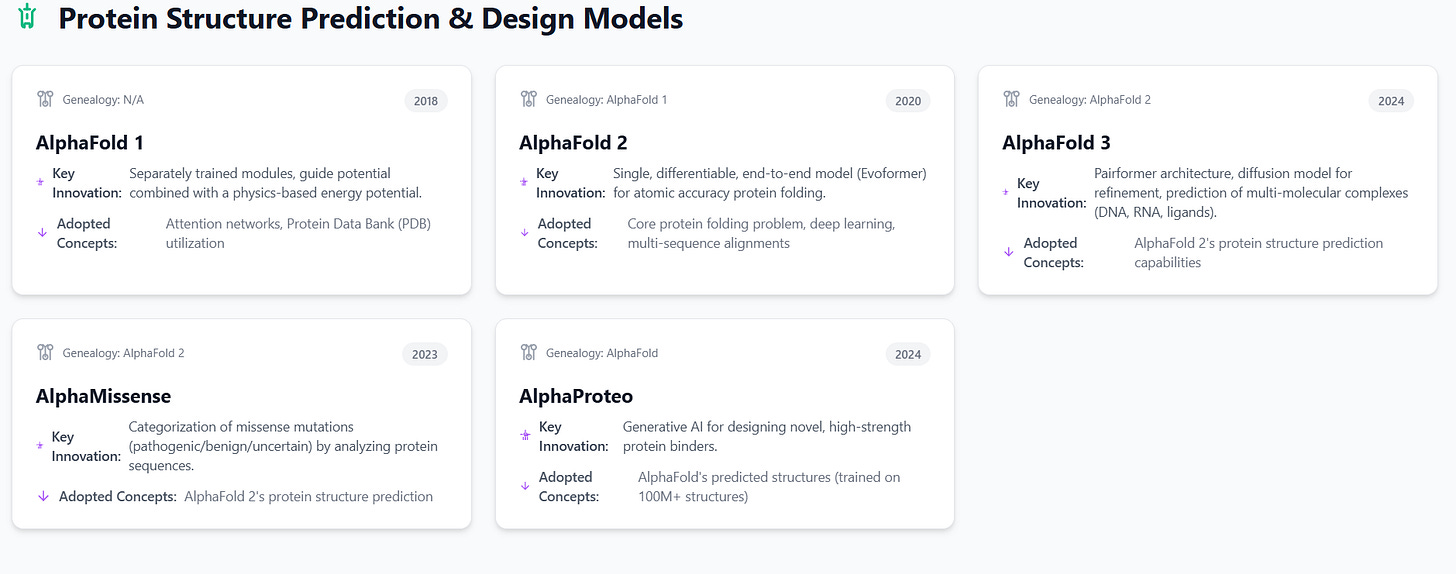
Task: Click Adopted Concepts down arrow in AlphaFold 2
Action: click(525, 233)
